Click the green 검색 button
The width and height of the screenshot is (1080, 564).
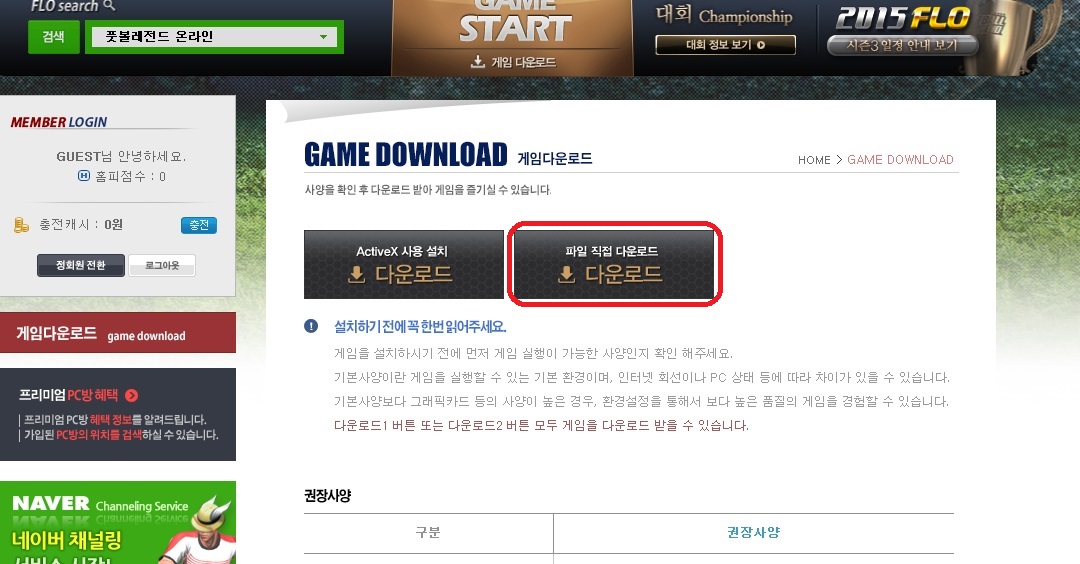pos(54,36)
